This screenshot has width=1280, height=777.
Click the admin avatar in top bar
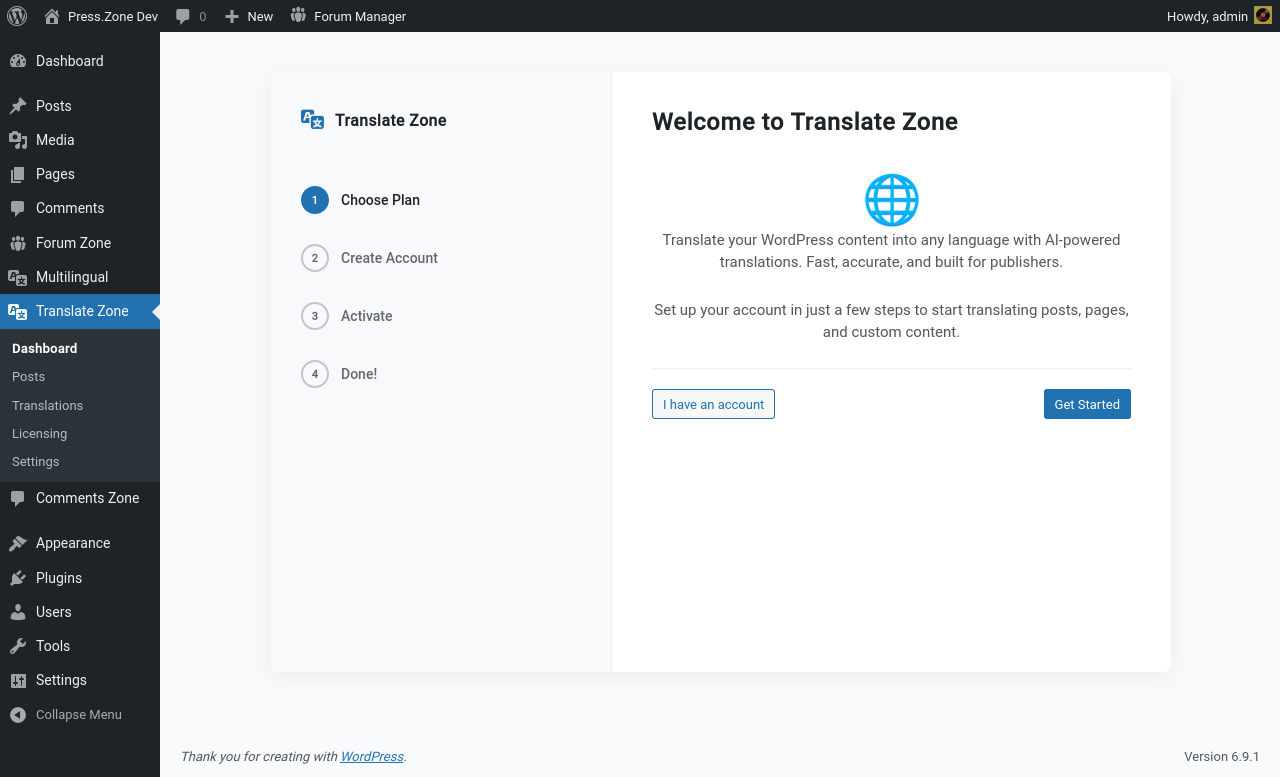pos(1263,16)
